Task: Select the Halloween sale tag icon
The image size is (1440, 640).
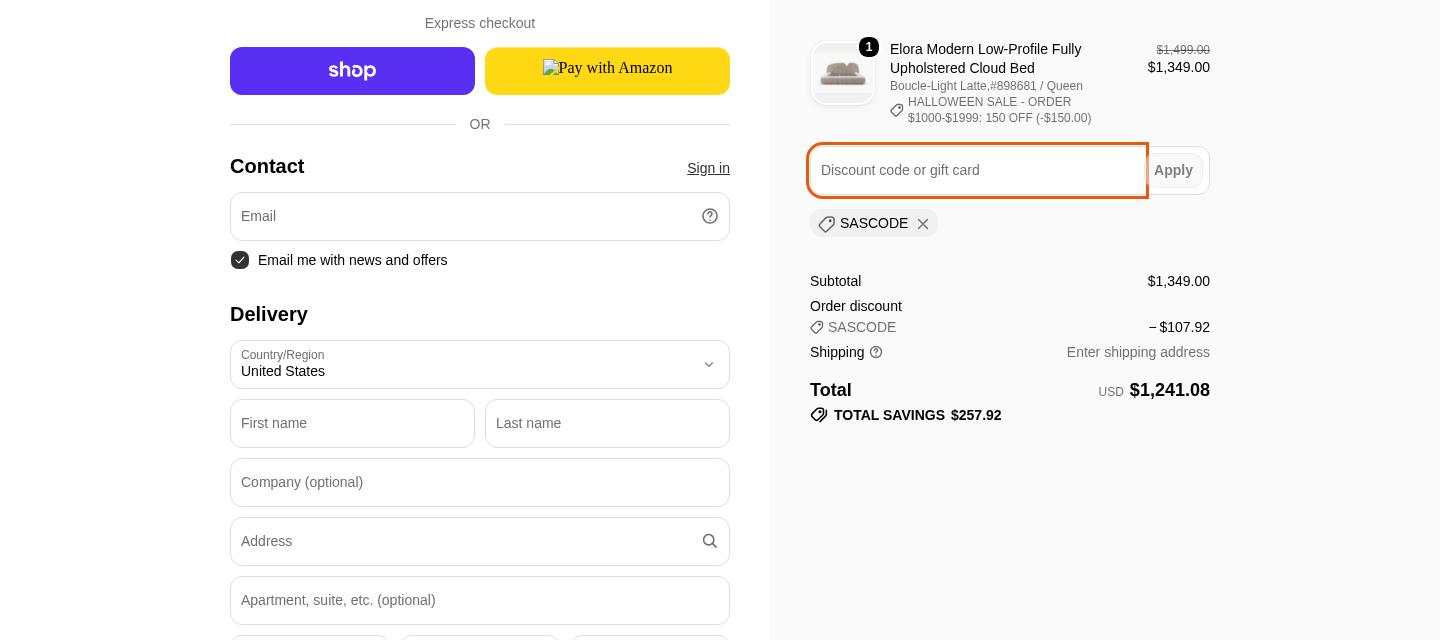Action: click(x=897, y=110)
